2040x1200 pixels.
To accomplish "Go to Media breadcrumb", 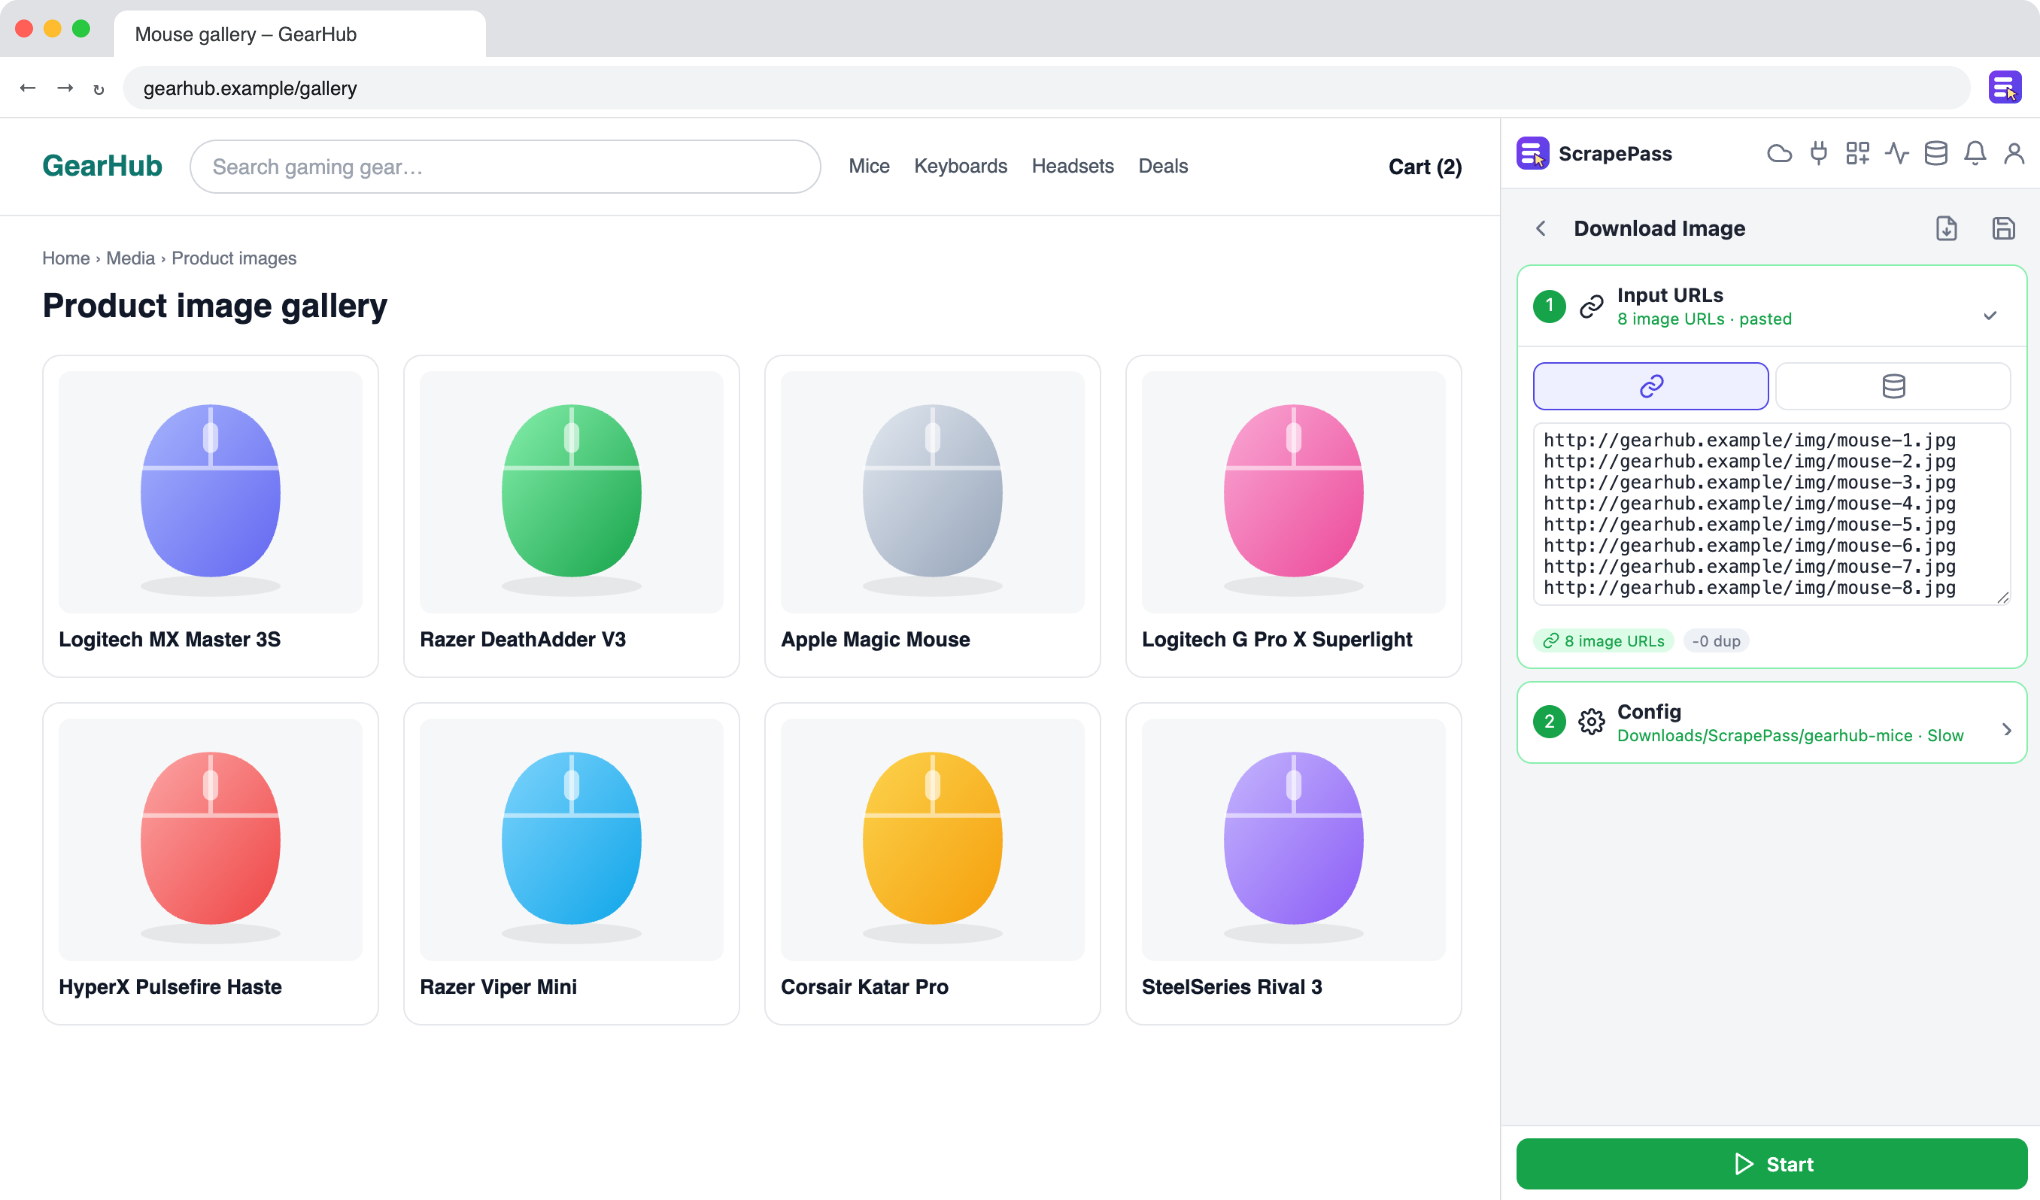I will pyautogui.click(x=130, y=258).
